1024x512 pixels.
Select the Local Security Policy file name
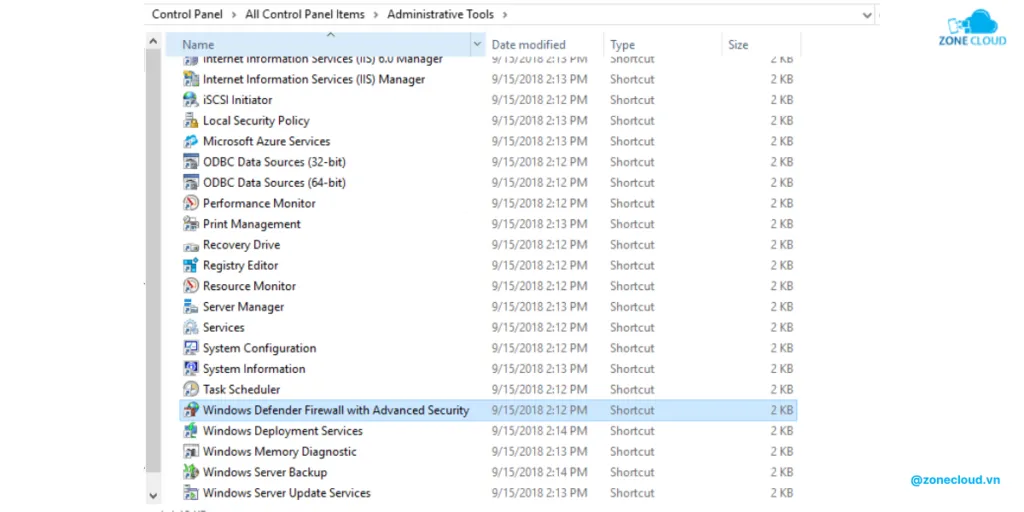click(256, 121)
